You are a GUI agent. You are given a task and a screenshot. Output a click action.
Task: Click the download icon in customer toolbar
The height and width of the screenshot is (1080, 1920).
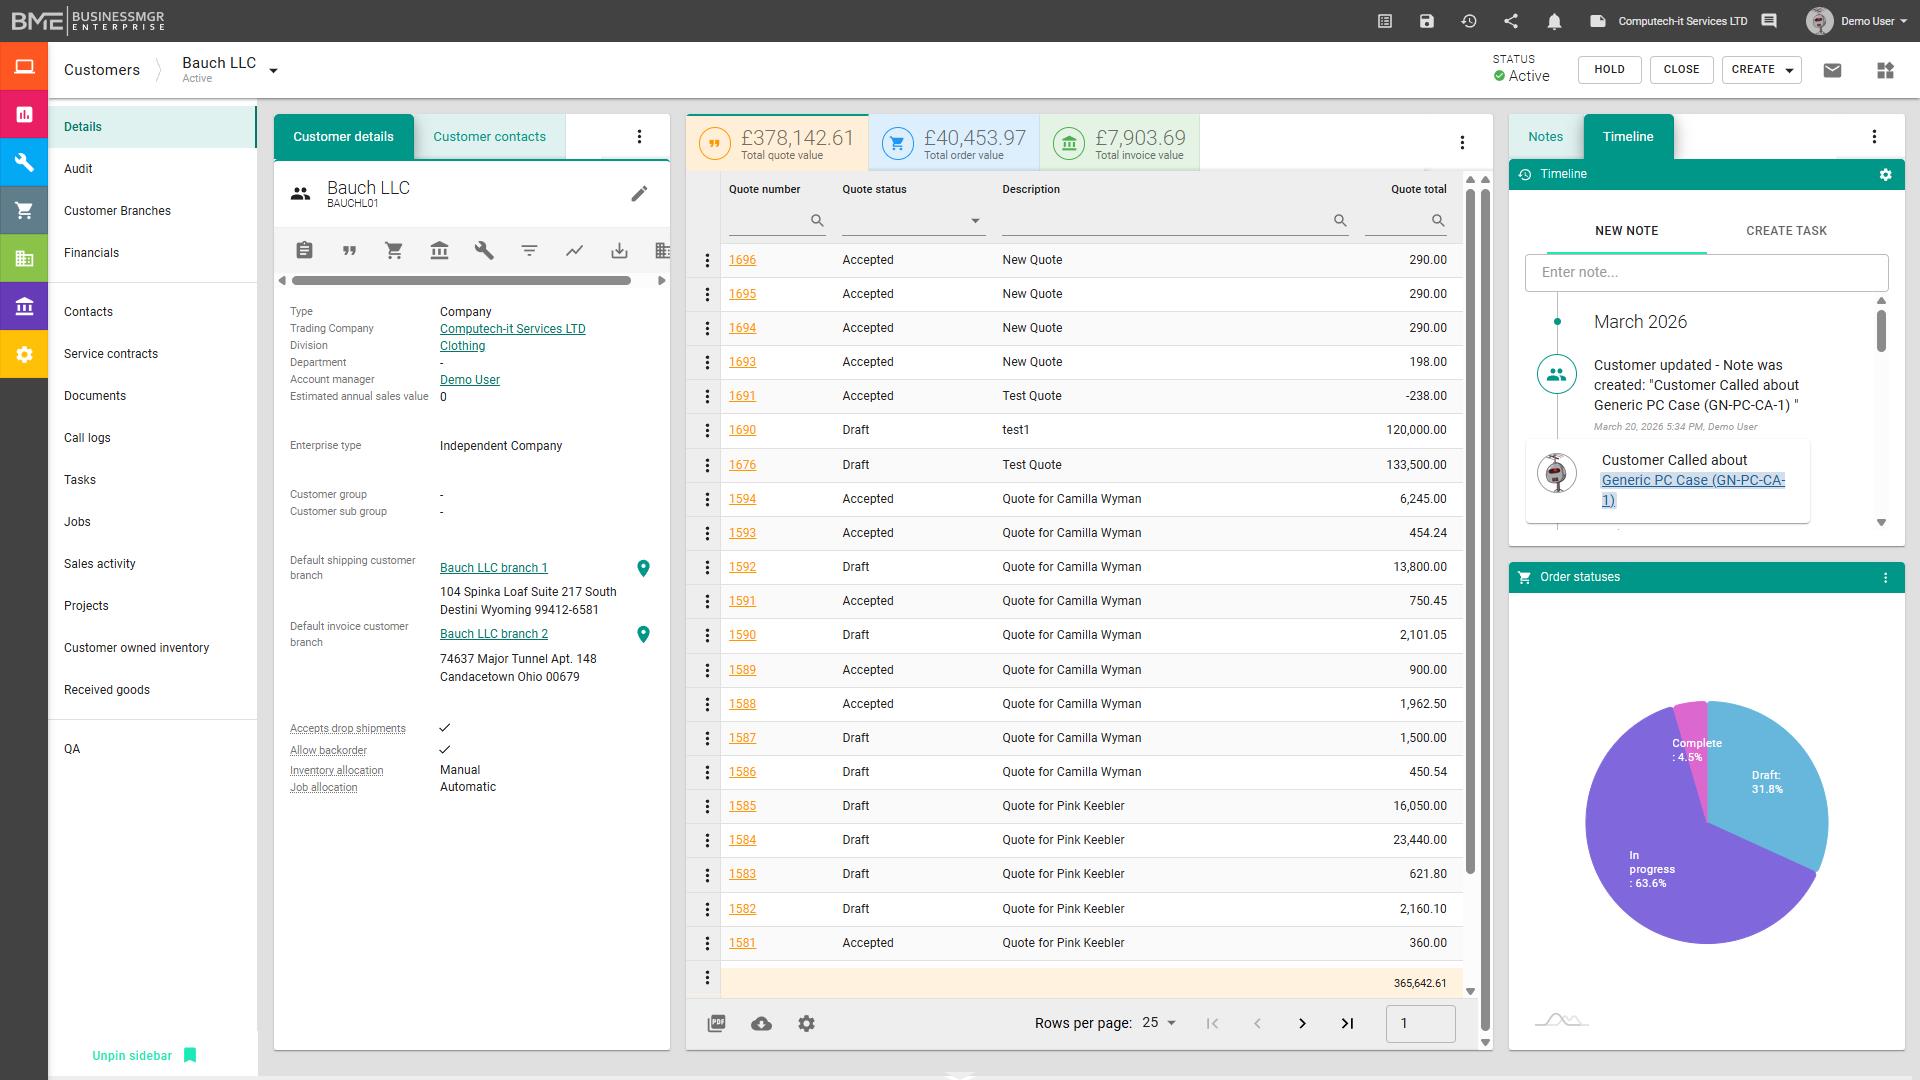619,250
